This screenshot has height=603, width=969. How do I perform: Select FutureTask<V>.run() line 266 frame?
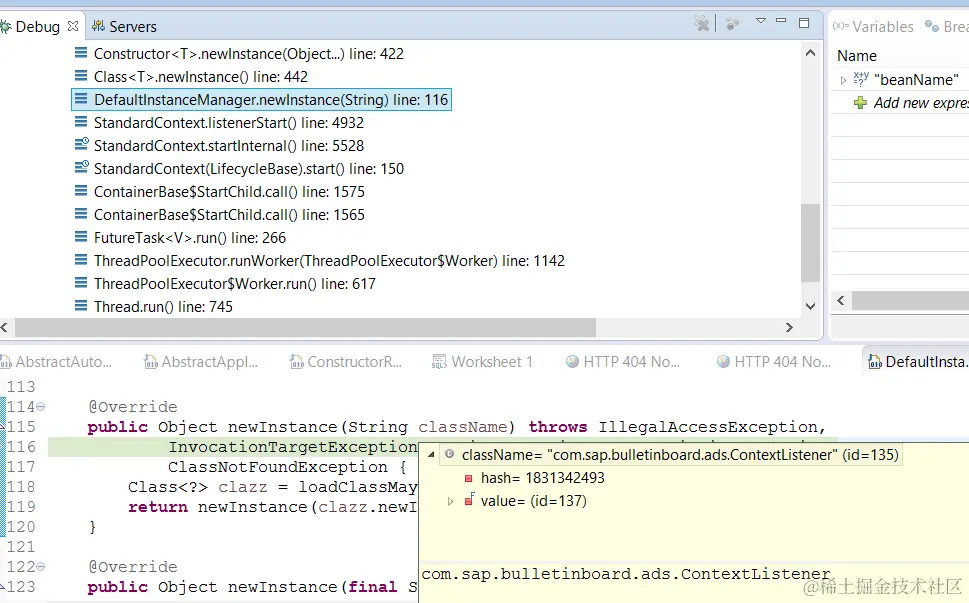[x=190, y=238]
